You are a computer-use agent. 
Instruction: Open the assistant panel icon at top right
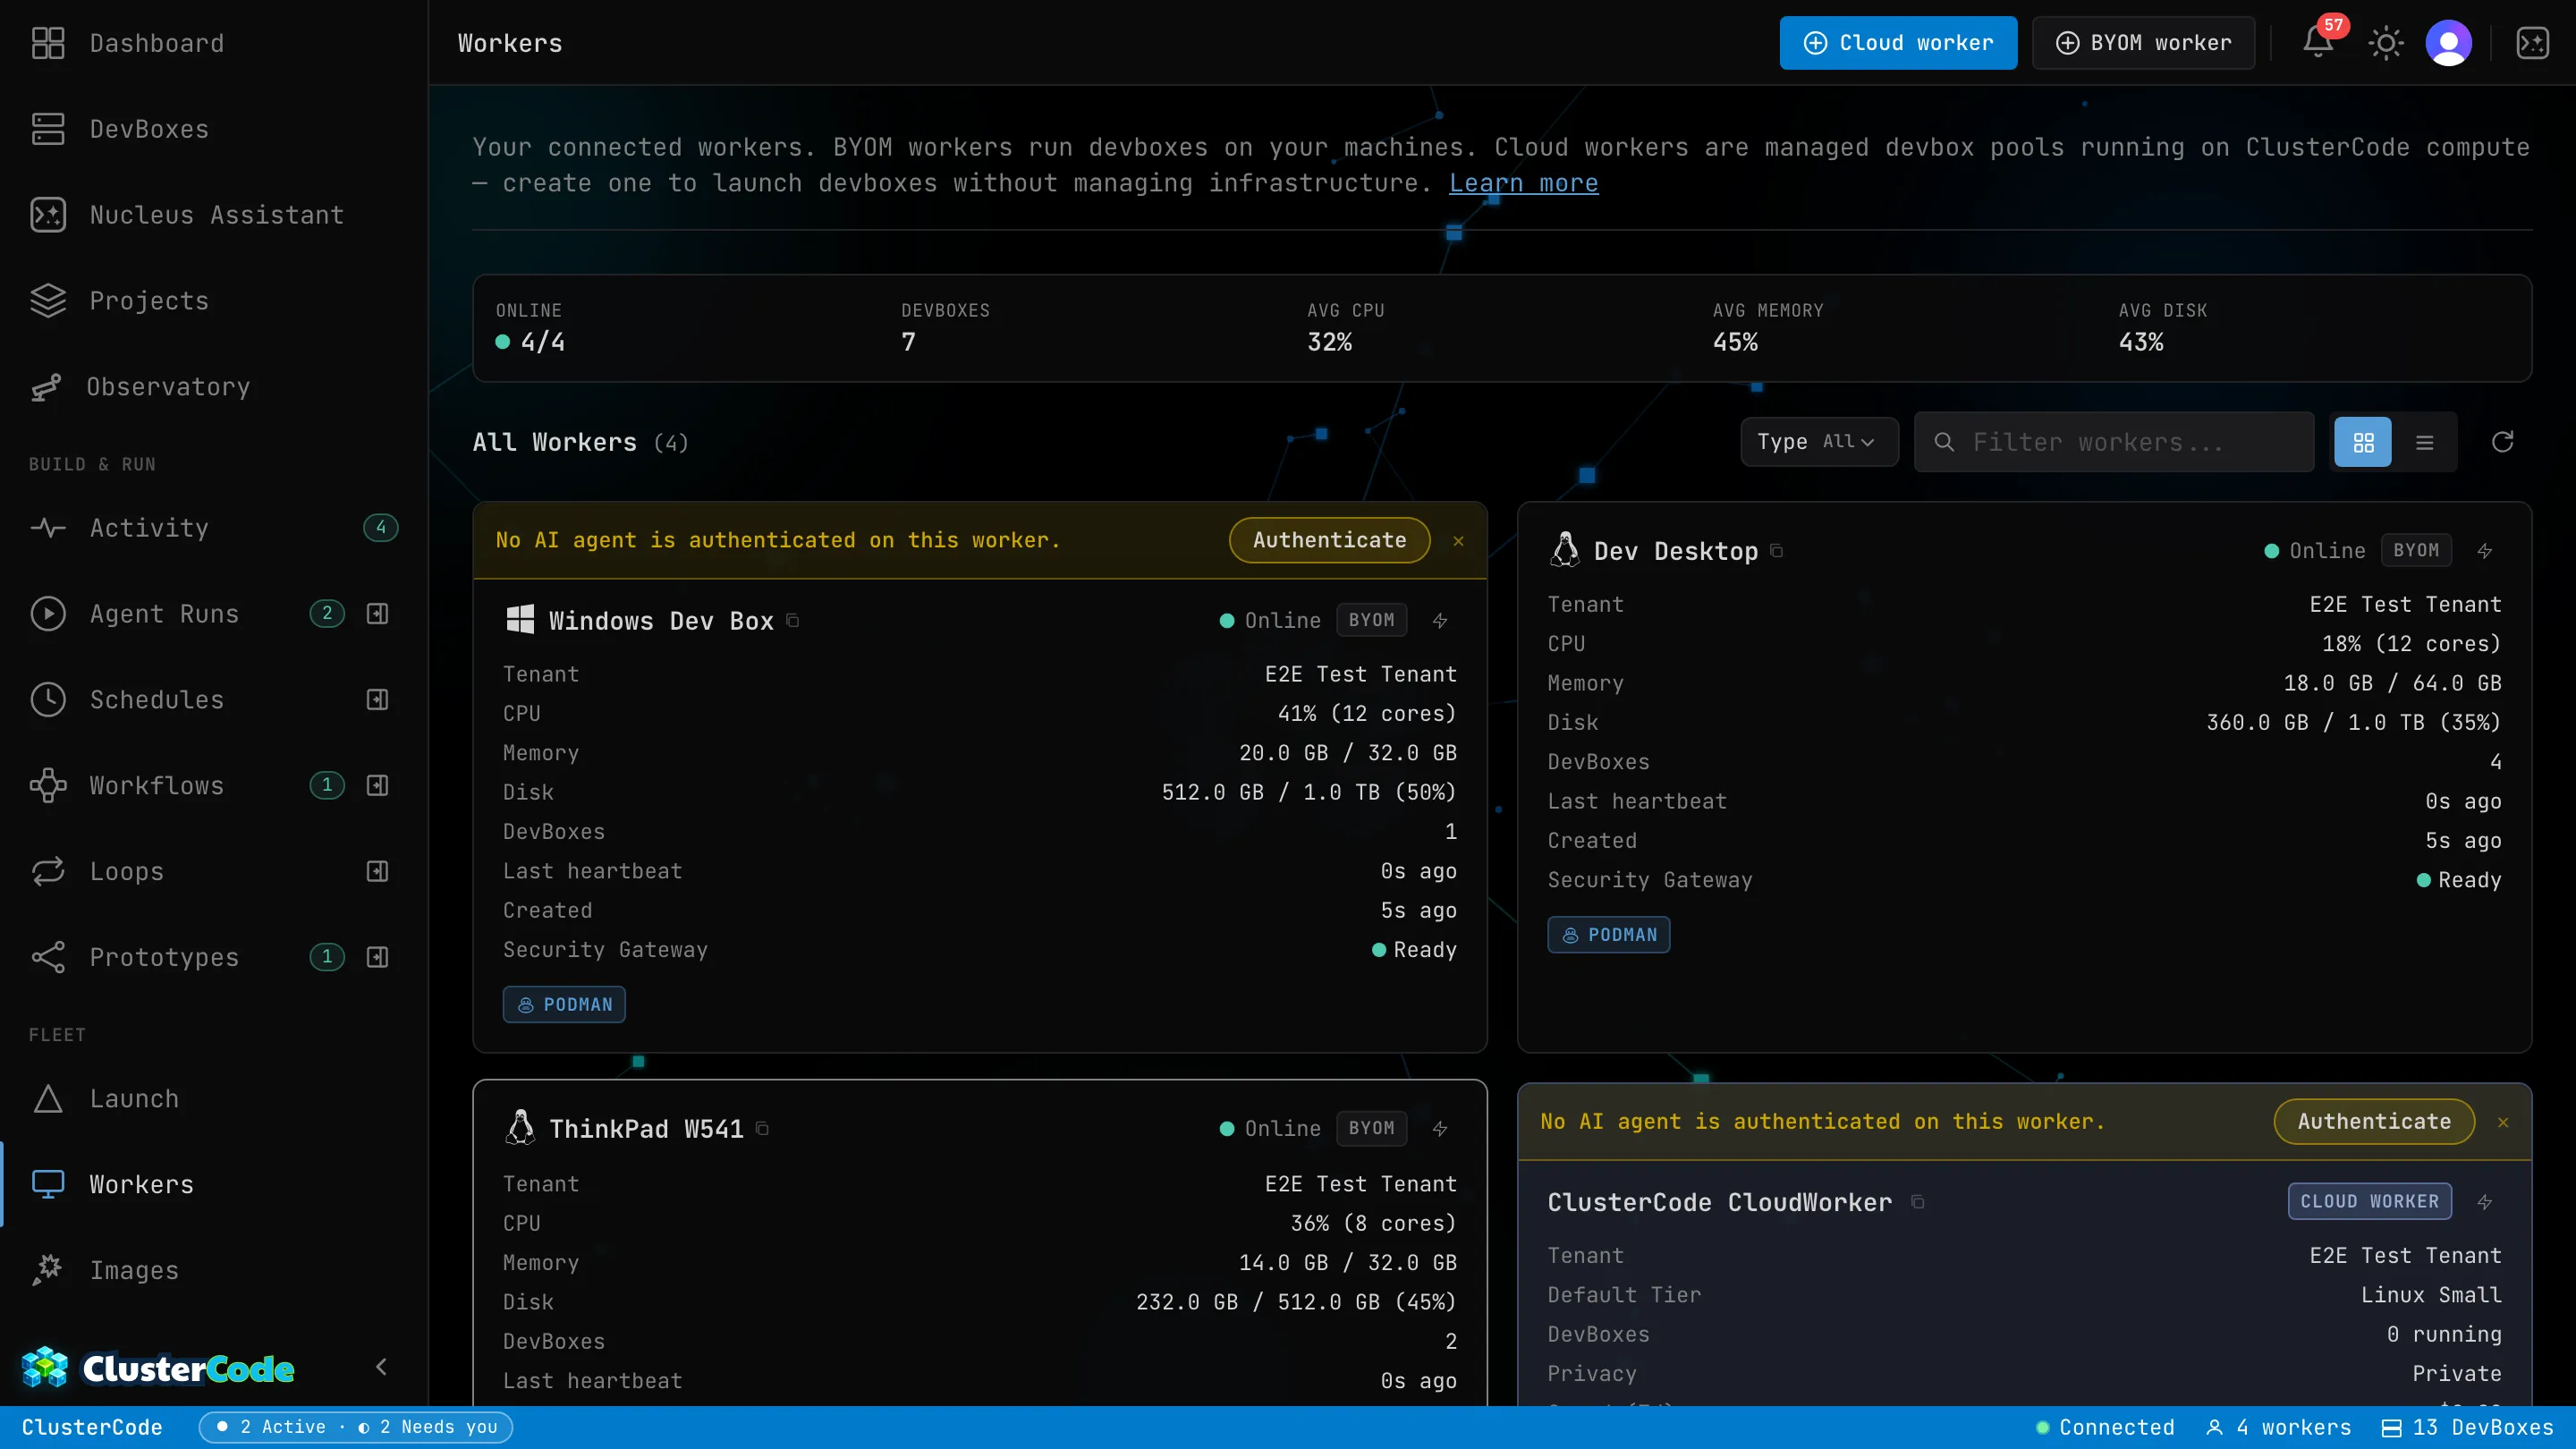pyautogui.click(x=2533, y=43)
